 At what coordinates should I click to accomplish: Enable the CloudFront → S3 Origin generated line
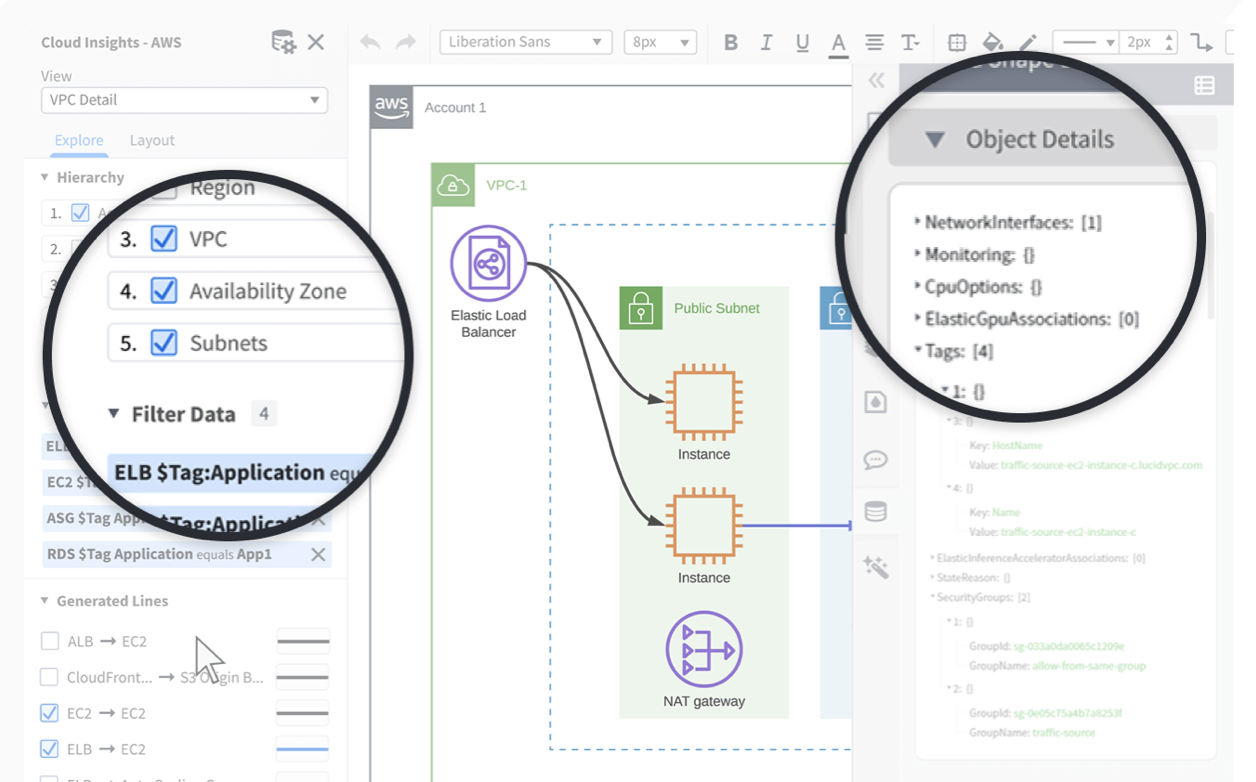click(49, 677)
